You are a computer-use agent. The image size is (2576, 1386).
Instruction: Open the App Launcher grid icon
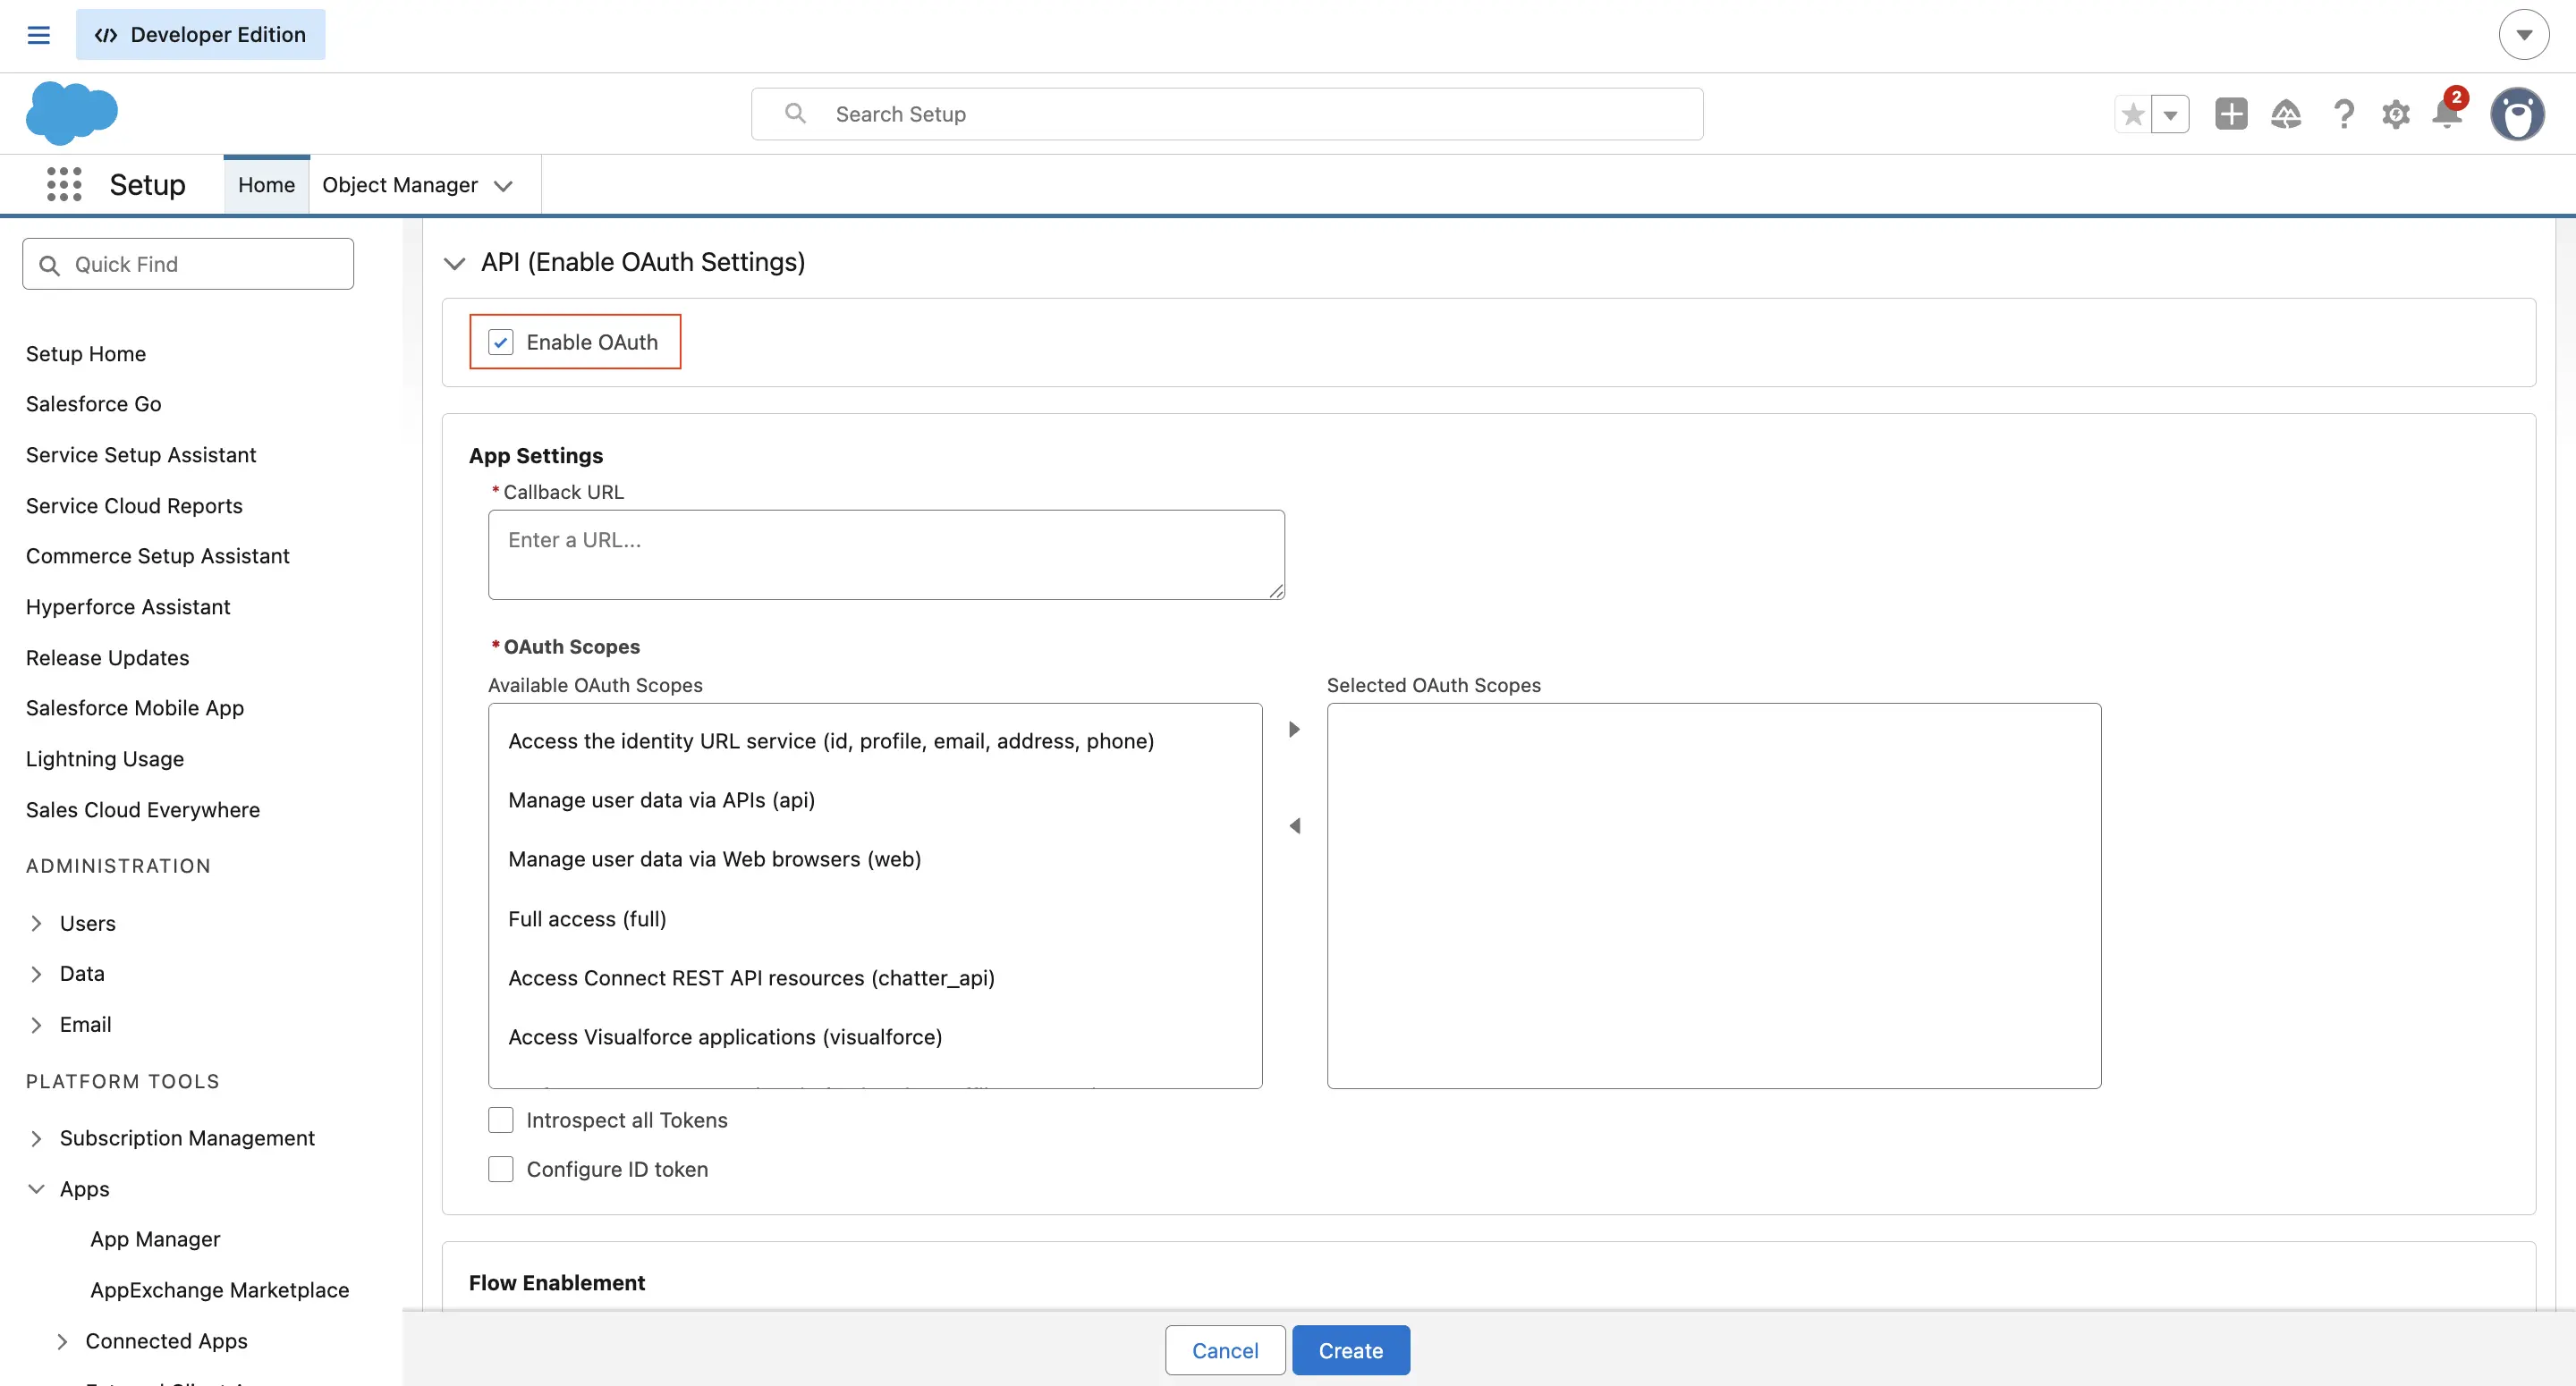pos(63,184)
